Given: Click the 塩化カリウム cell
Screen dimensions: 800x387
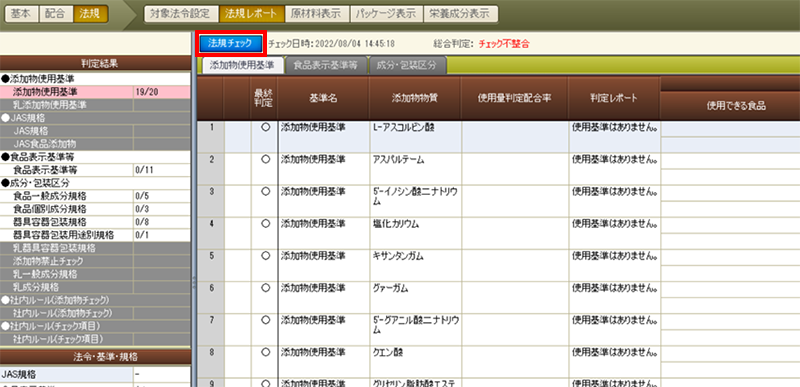Looking at the screenshot, I should click(415, 233).
